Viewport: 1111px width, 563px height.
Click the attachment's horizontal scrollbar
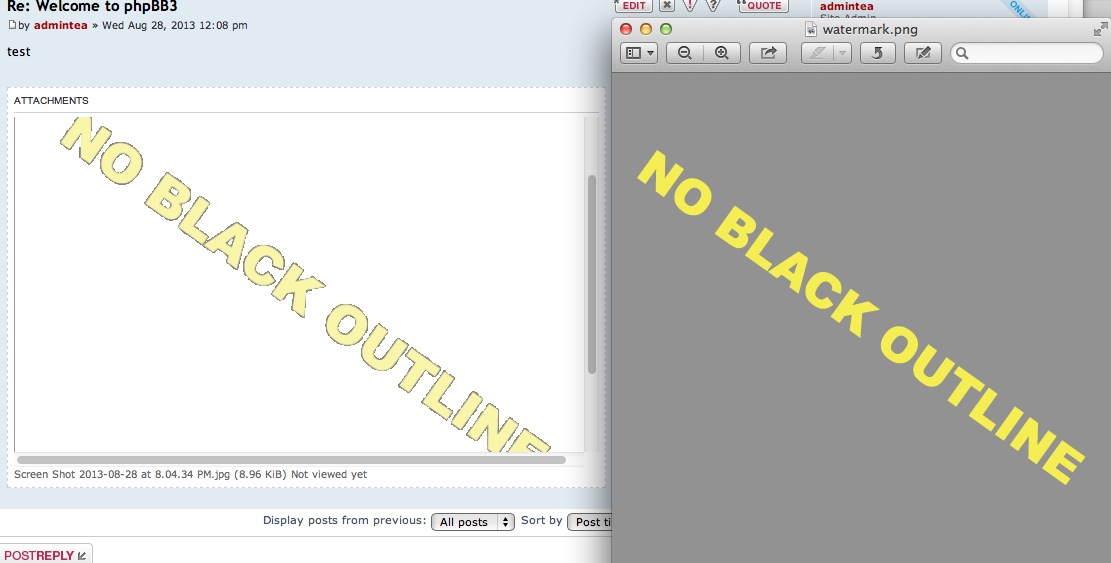click(292, 460)
